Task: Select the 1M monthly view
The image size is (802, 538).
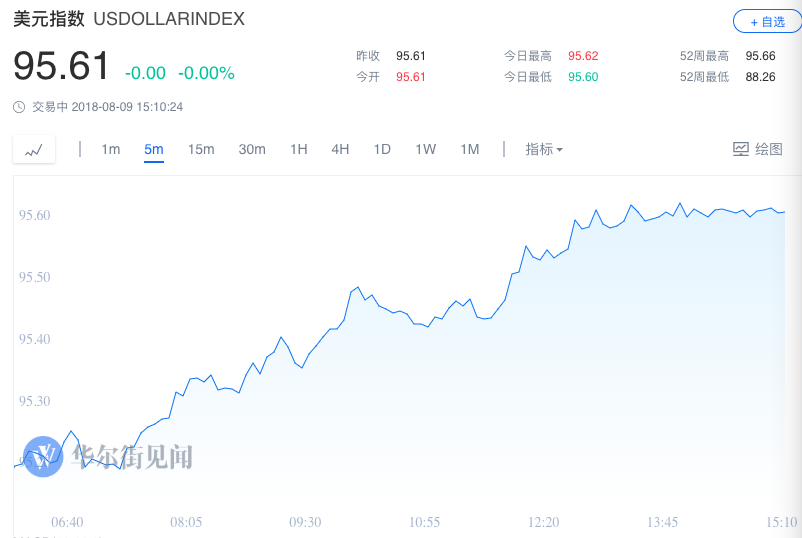Action: (x=470, y=149)
